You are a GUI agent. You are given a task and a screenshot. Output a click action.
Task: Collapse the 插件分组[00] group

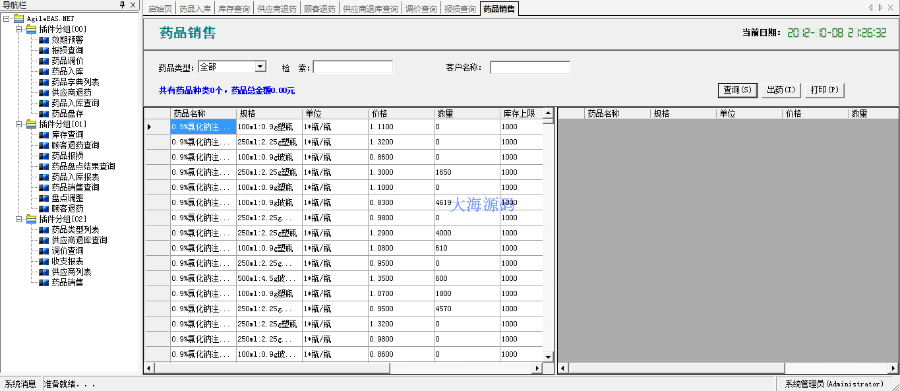click(19, 29)
